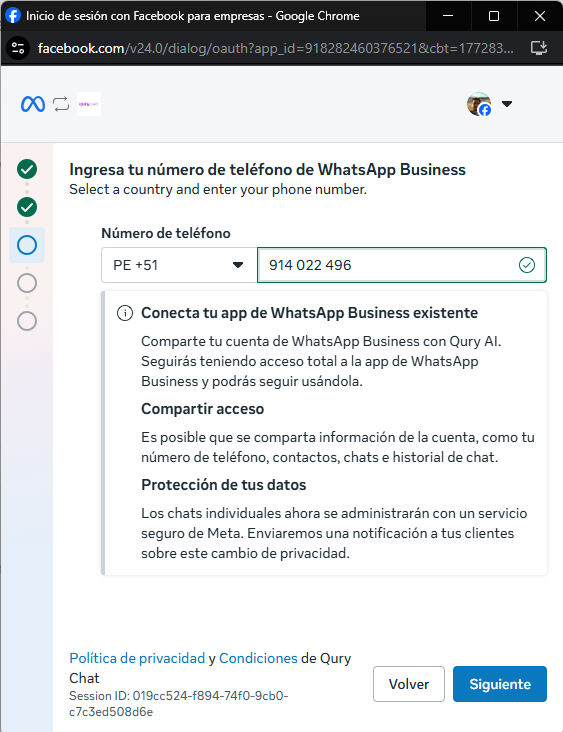Click the Volver button
The image size is (563, 732).
[x=409, y=684]
